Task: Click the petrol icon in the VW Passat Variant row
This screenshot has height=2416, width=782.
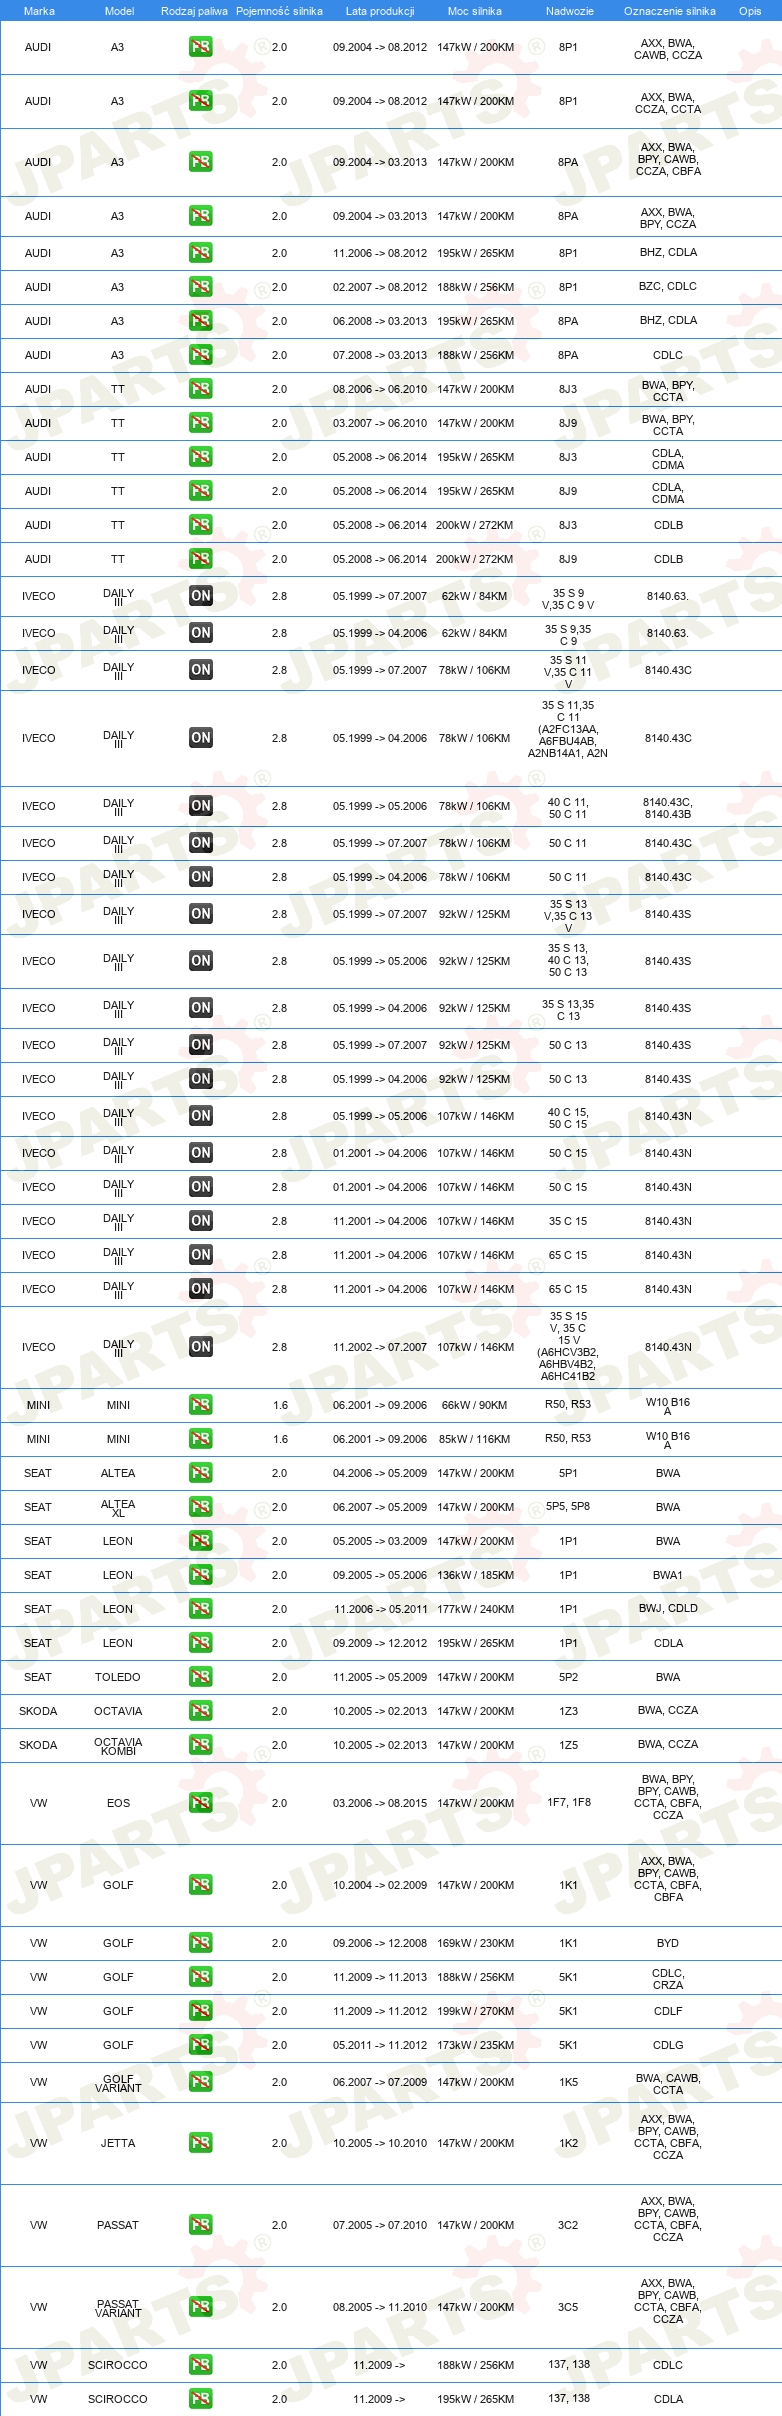Action: point(200,2307)
